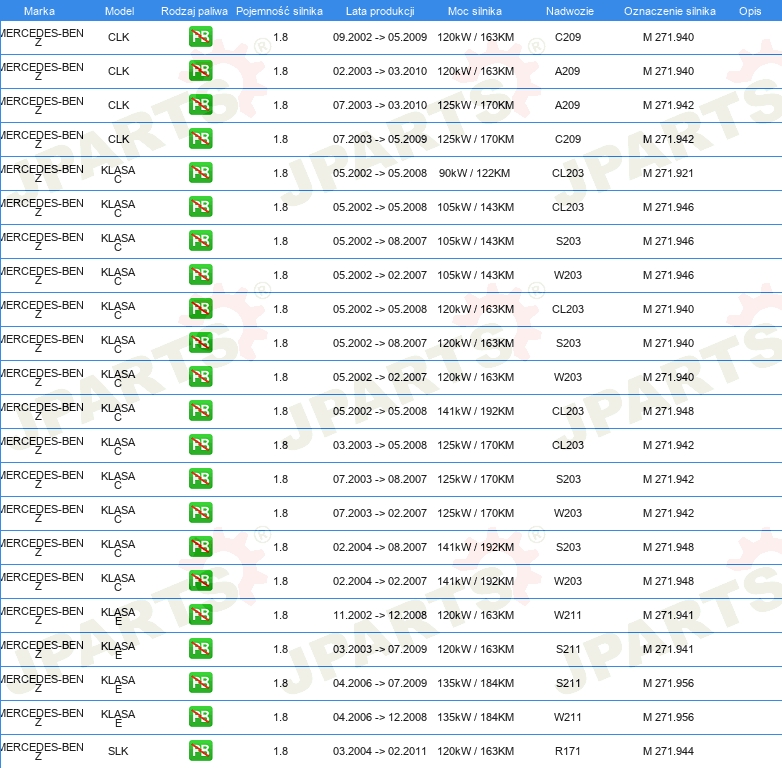
Task: Select the Lata produkcji column header
Action: point(379,11)
